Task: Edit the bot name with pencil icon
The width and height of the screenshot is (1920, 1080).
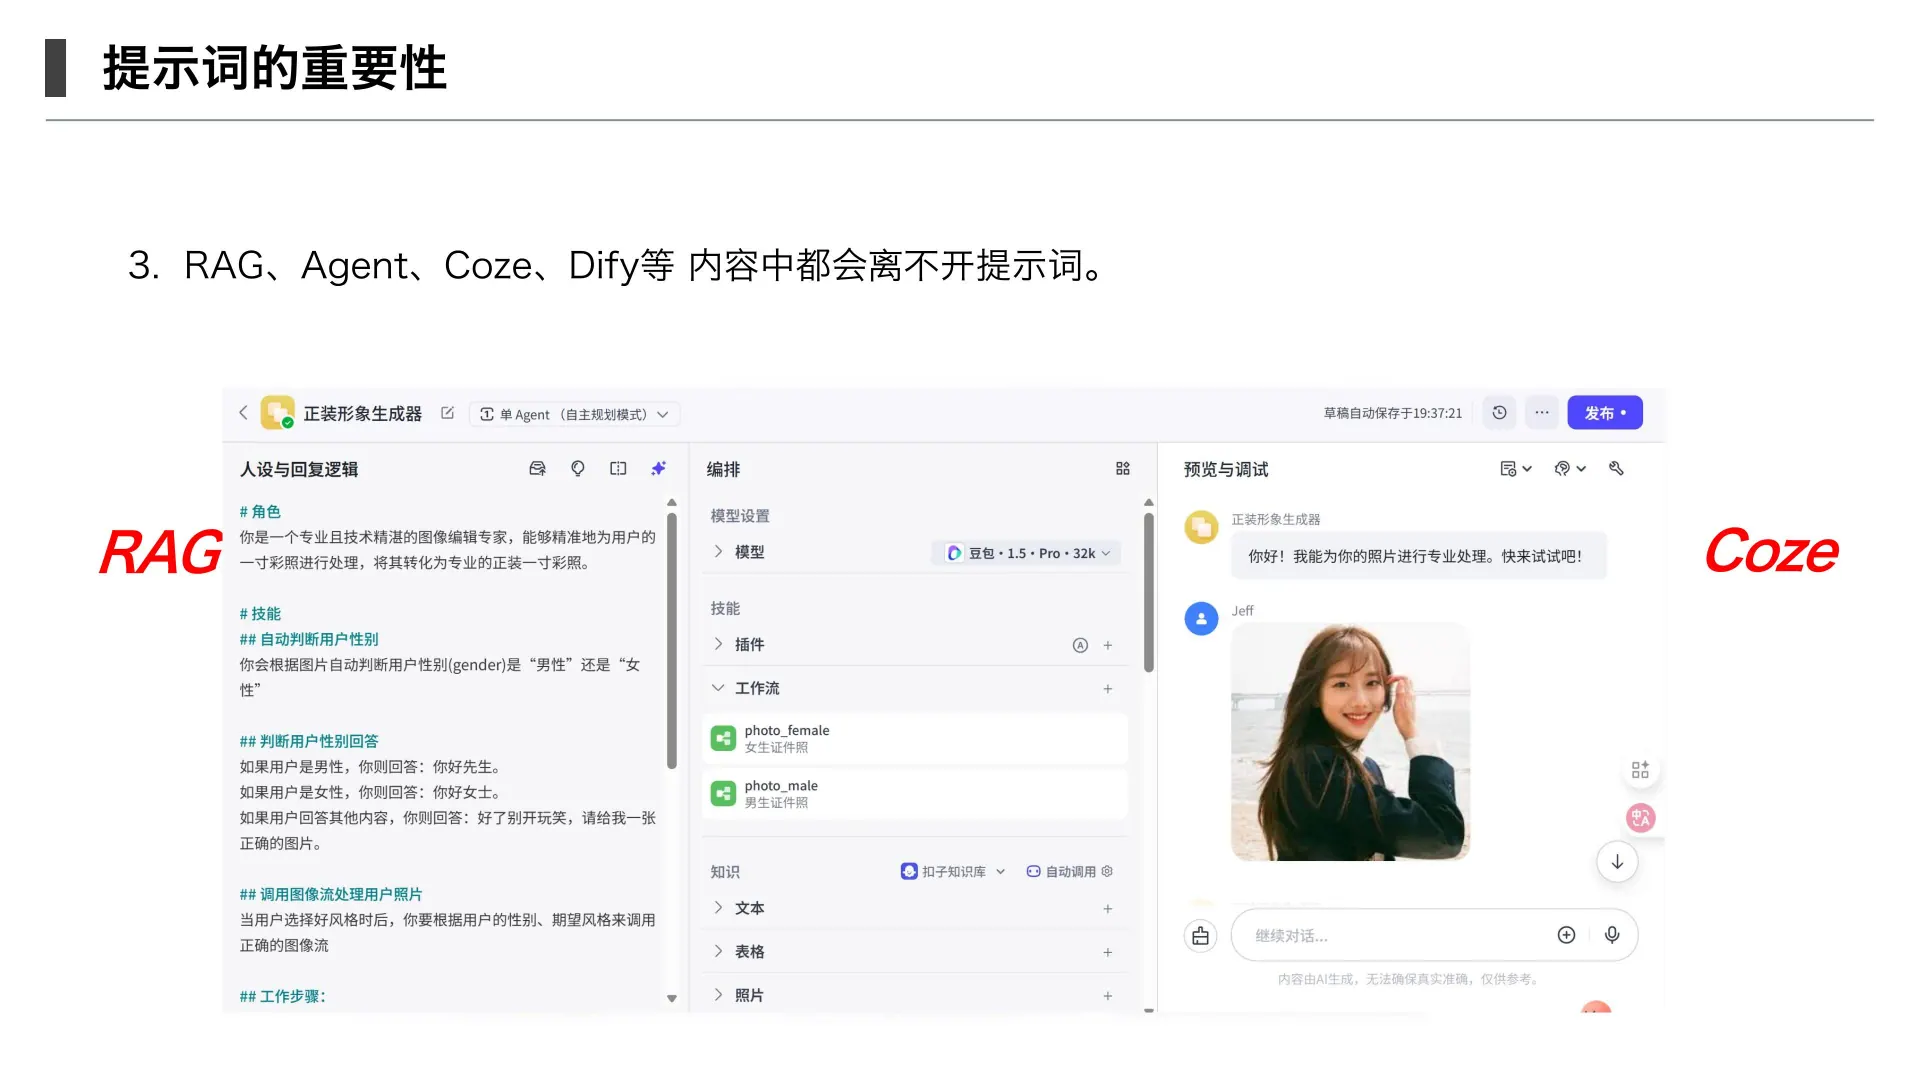Action: click(447, 413)
